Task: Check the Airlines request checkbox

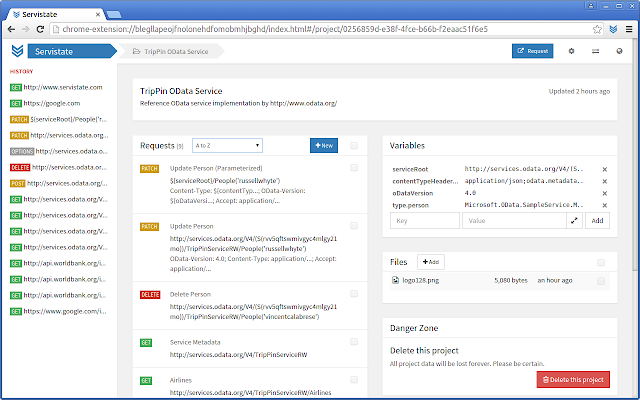Action: pyautogui.click(x=354, y=380)
